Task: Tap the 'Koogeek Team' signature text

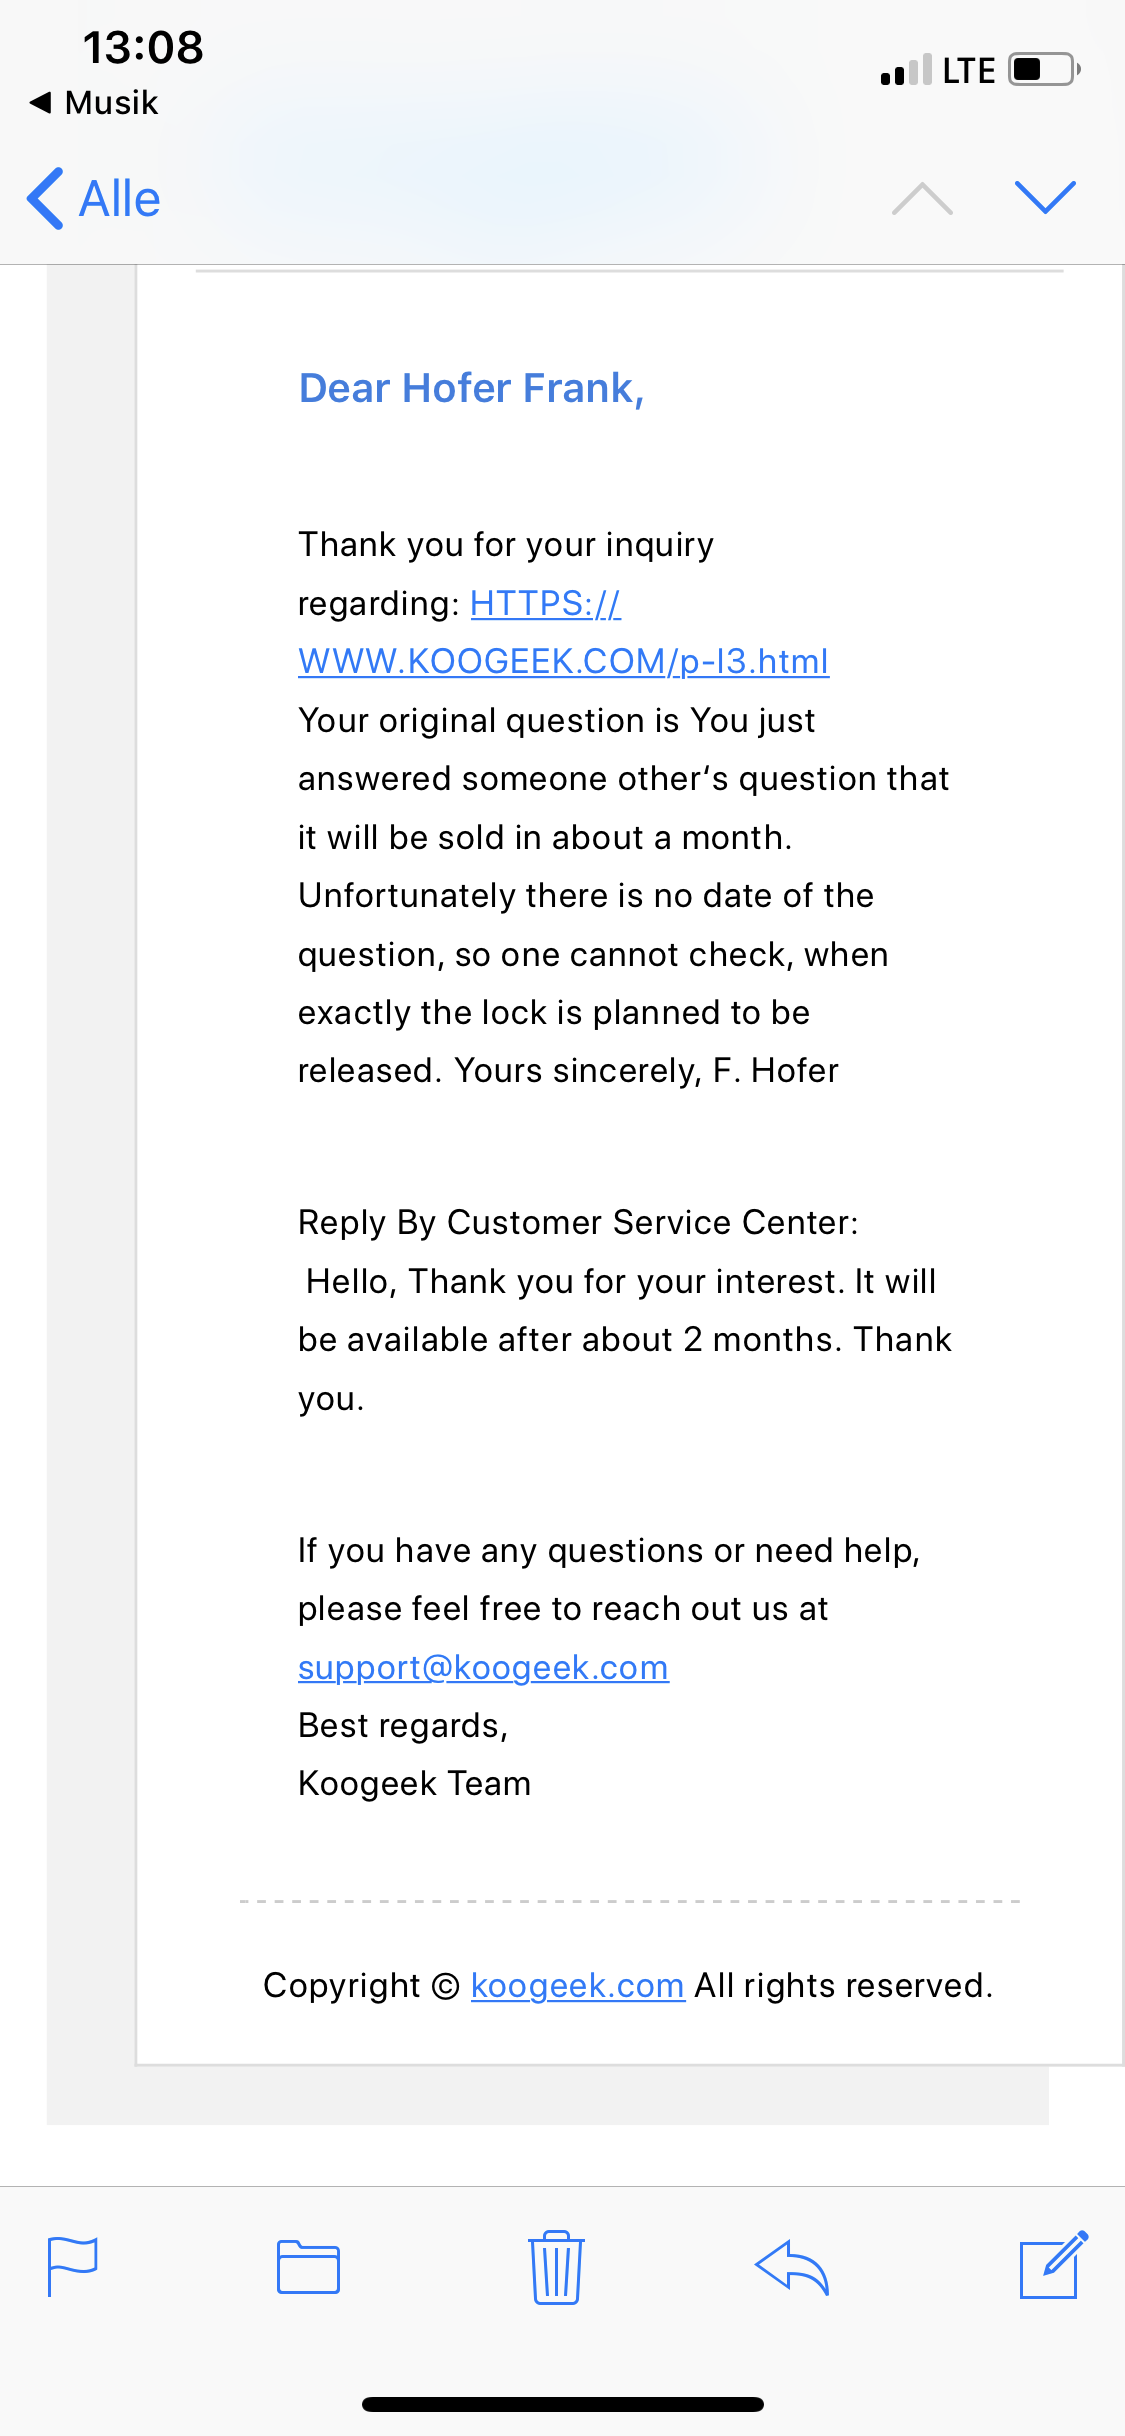Action: (414, 1783)
